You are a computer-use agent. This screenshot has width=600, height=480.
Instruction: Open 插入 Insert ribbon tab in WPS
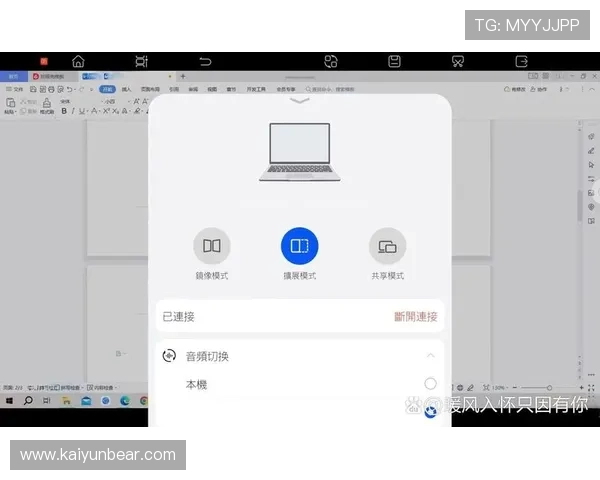(x=126, y=89)
